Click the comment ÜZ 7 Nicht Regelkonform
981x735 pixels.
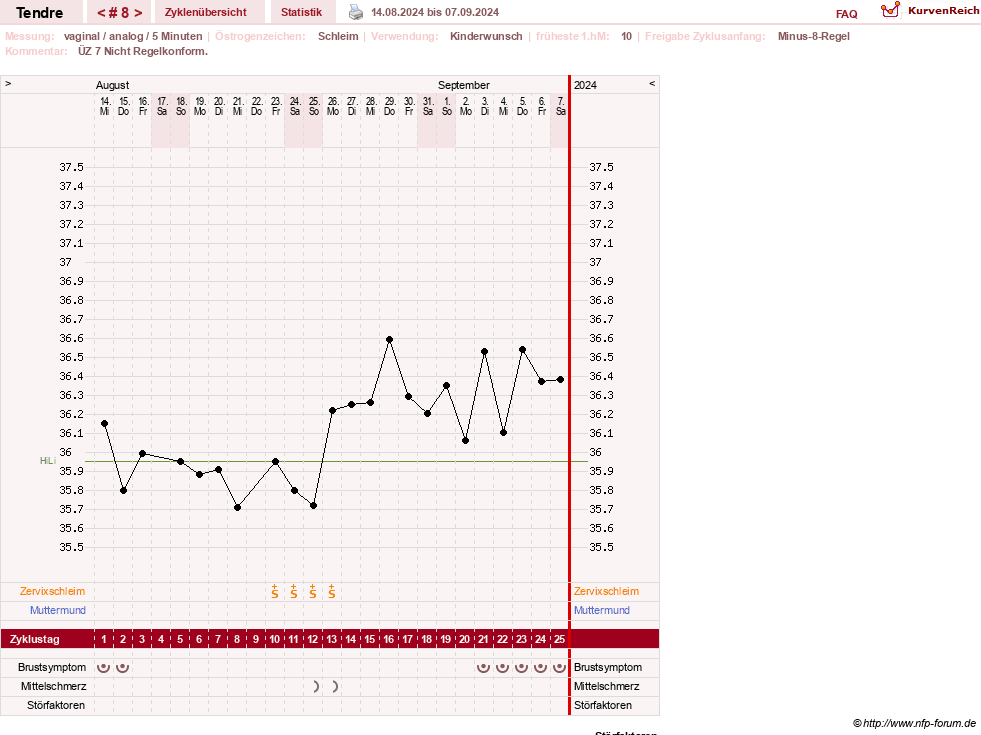click(143, 51)
